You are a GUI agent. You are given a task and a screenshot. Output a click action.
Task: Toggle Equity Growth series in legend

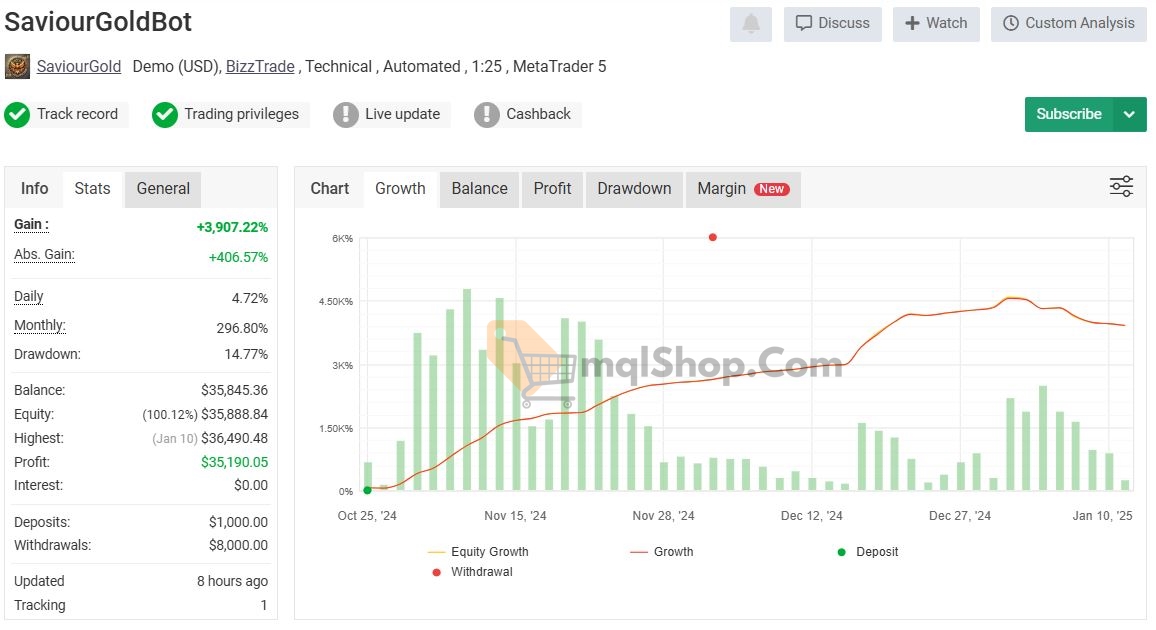pos(478,552)
